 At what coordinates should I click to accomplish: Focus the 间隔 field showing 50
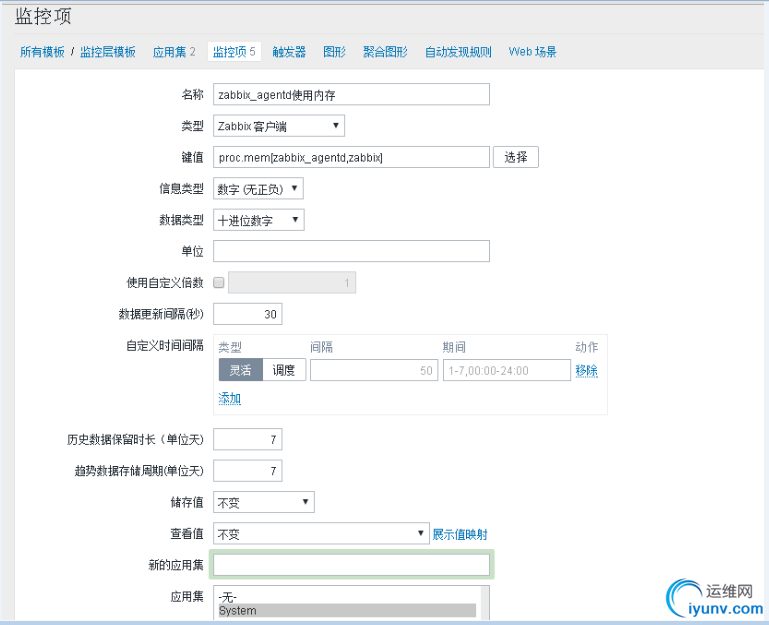pyautogui.click(x=374, y=370)
